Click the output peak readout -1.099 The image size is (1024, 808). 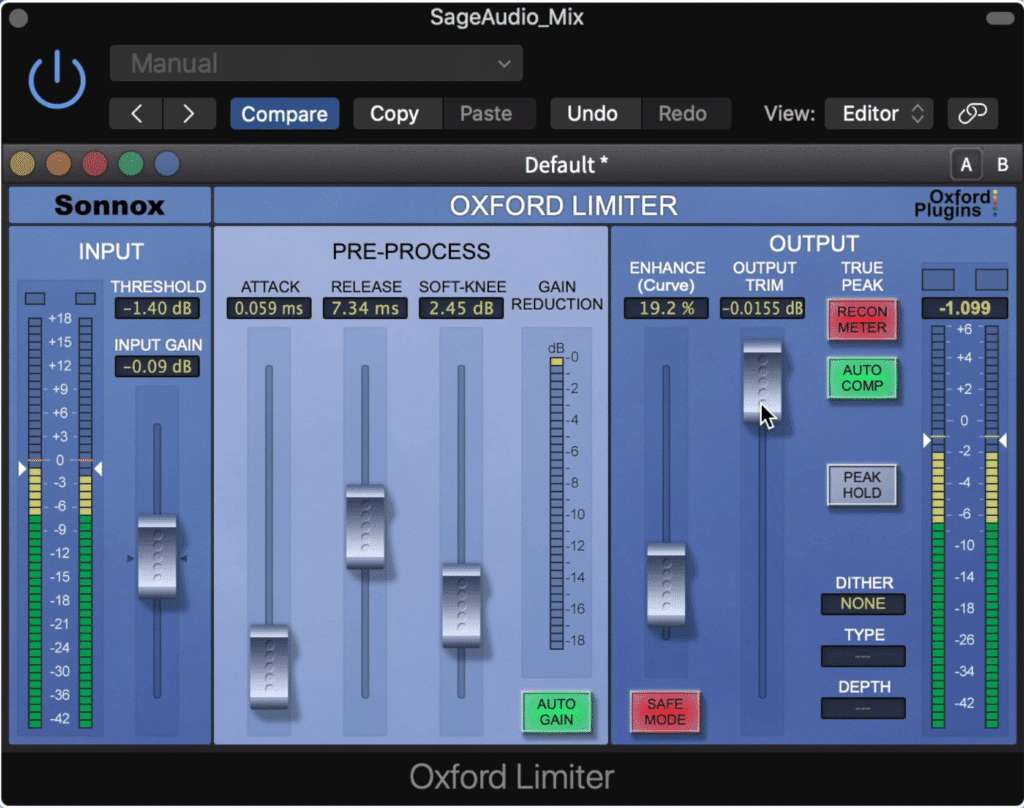click(965, 308)
